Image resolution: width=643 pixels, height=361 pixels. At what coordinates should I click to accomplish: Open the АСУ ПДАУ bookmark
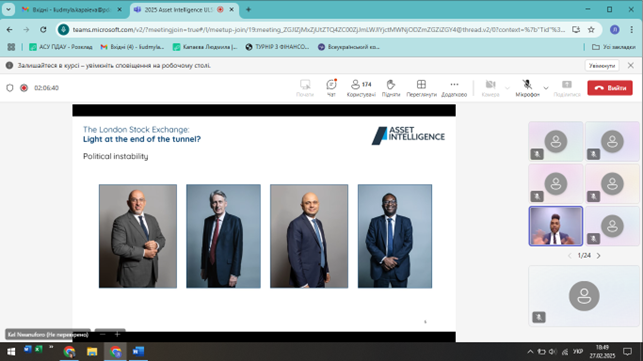point(61,47)
